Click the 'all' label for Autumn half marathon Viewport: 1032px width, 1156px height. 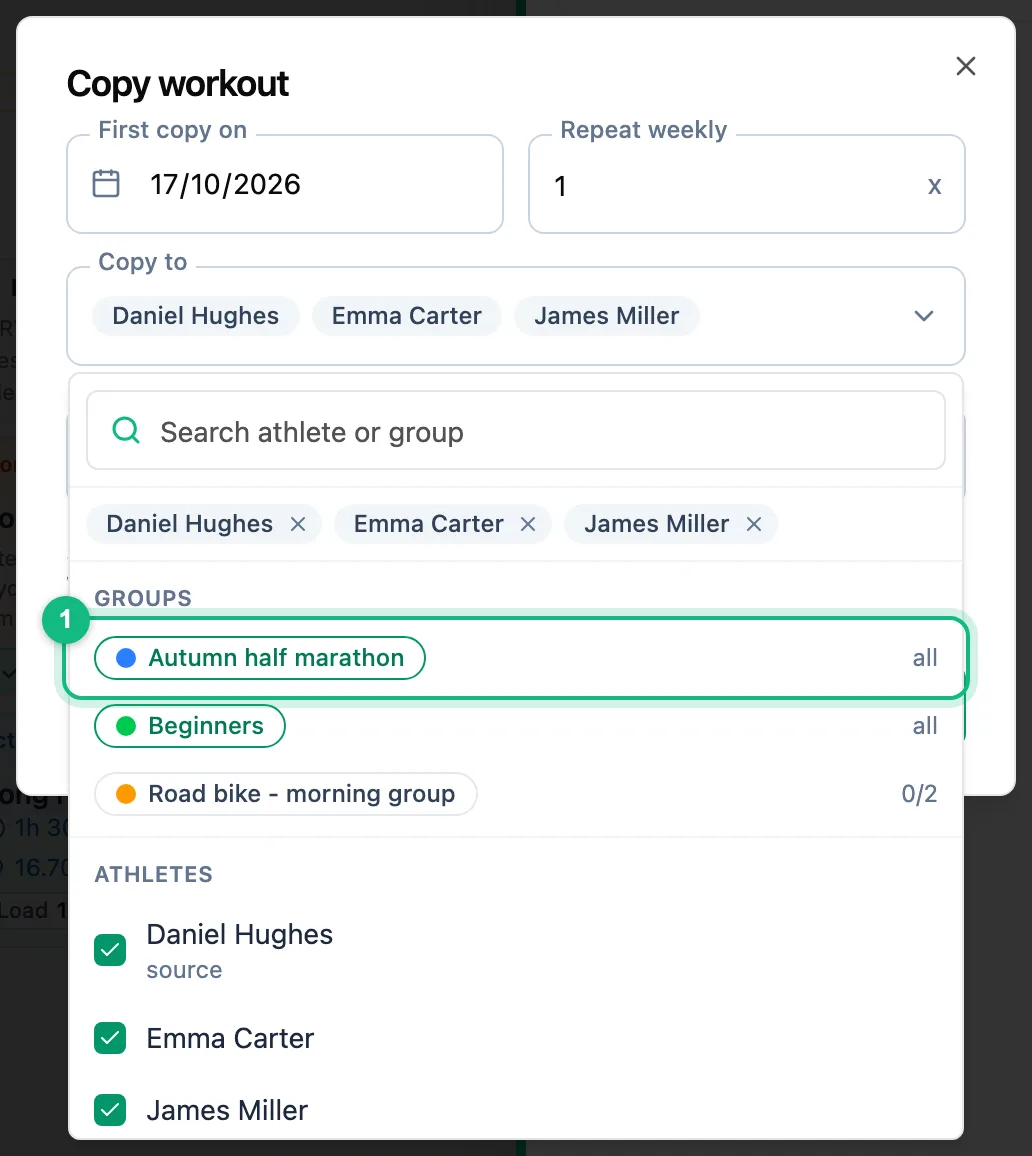[x=924, y=658]
